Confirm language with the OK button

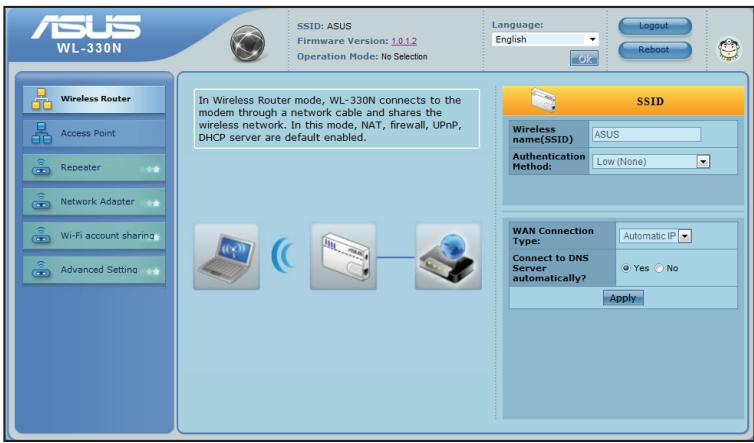(584, 59)
